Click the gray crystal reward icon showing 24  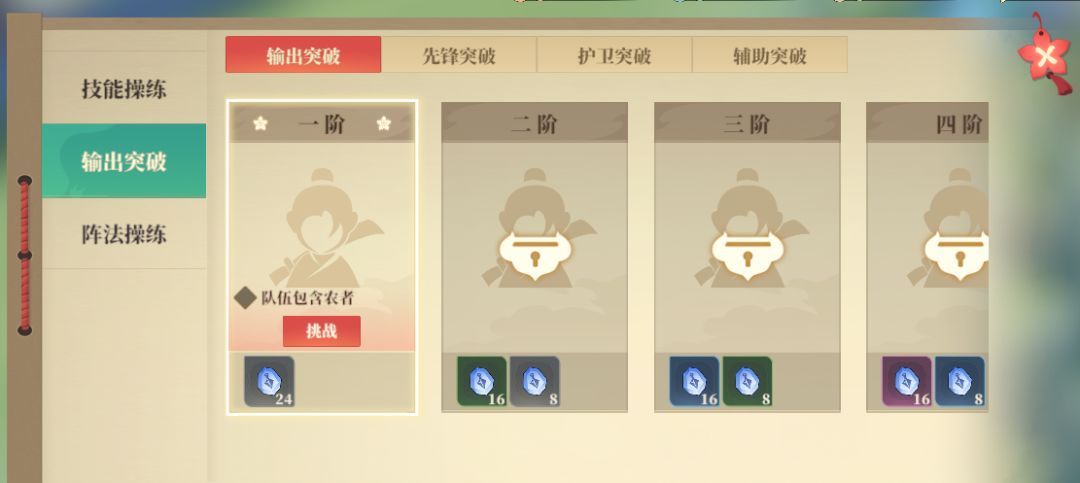click(x=269, y=381)
